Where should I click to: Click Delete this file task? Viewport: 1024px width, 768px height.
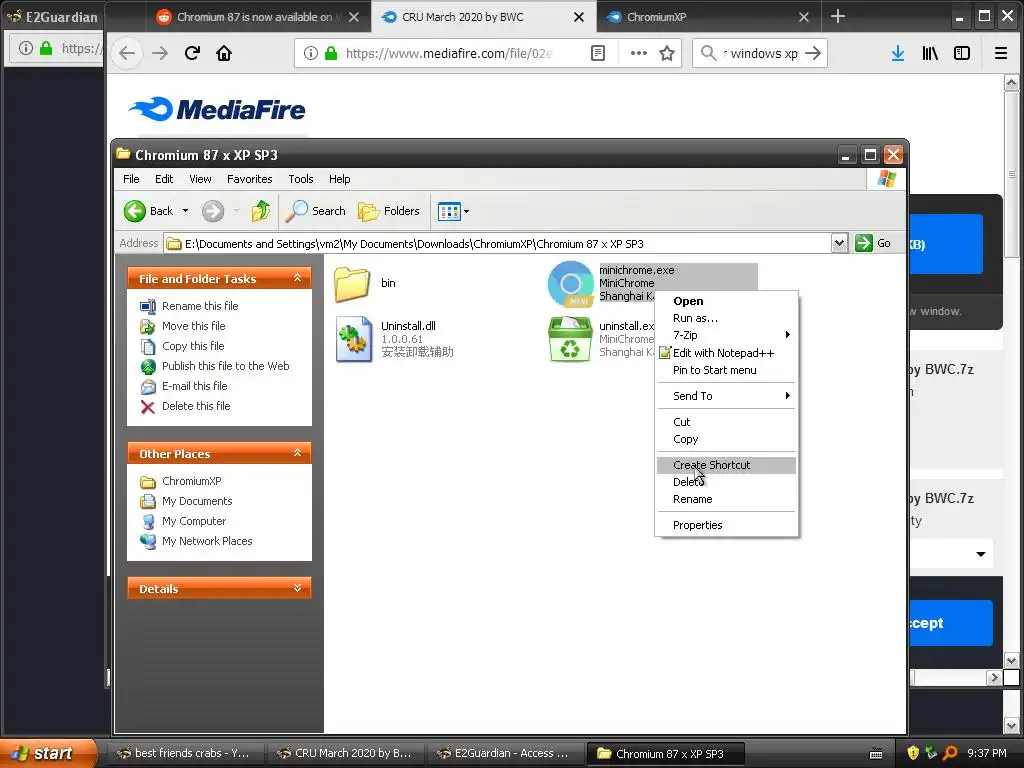tap(196, 406)
